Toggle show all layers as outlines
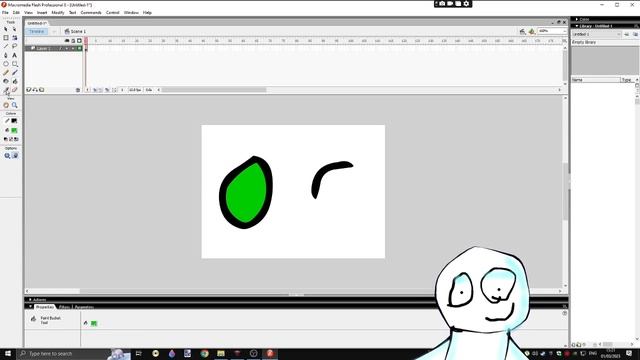Image resolution: width=640 pixels, height=360 pixels. coord(80,41)
